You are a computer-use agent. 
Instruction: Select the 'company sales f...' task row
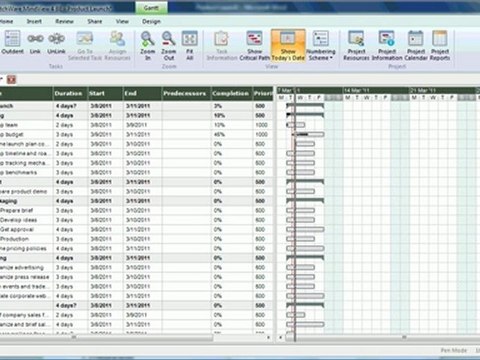[x=136, y=315]
